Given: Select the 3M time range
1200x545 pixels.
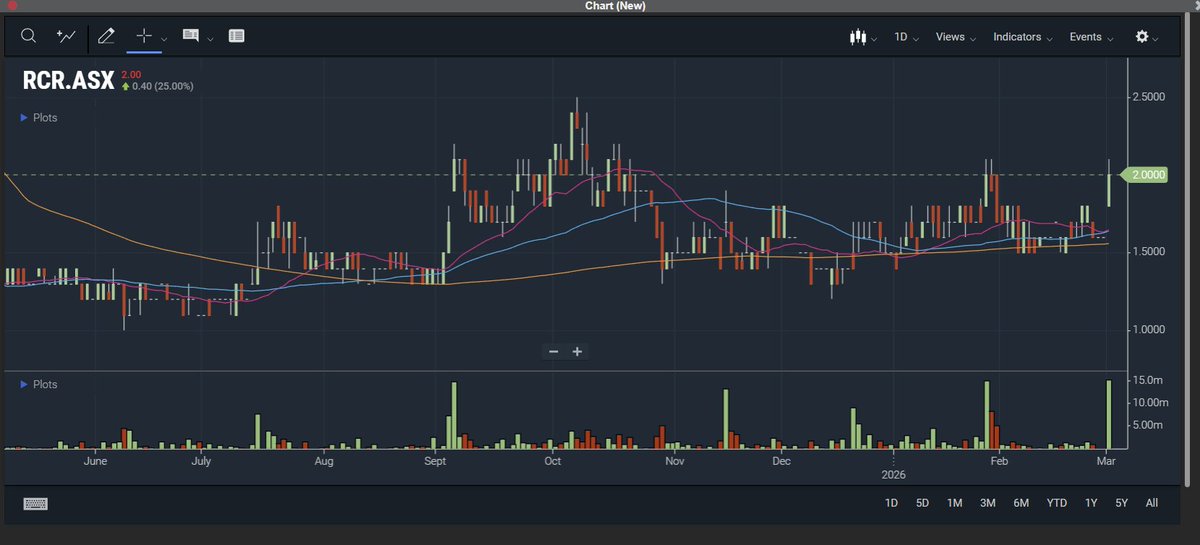Looking at the screenshot, I should click(x=988, y=503).
